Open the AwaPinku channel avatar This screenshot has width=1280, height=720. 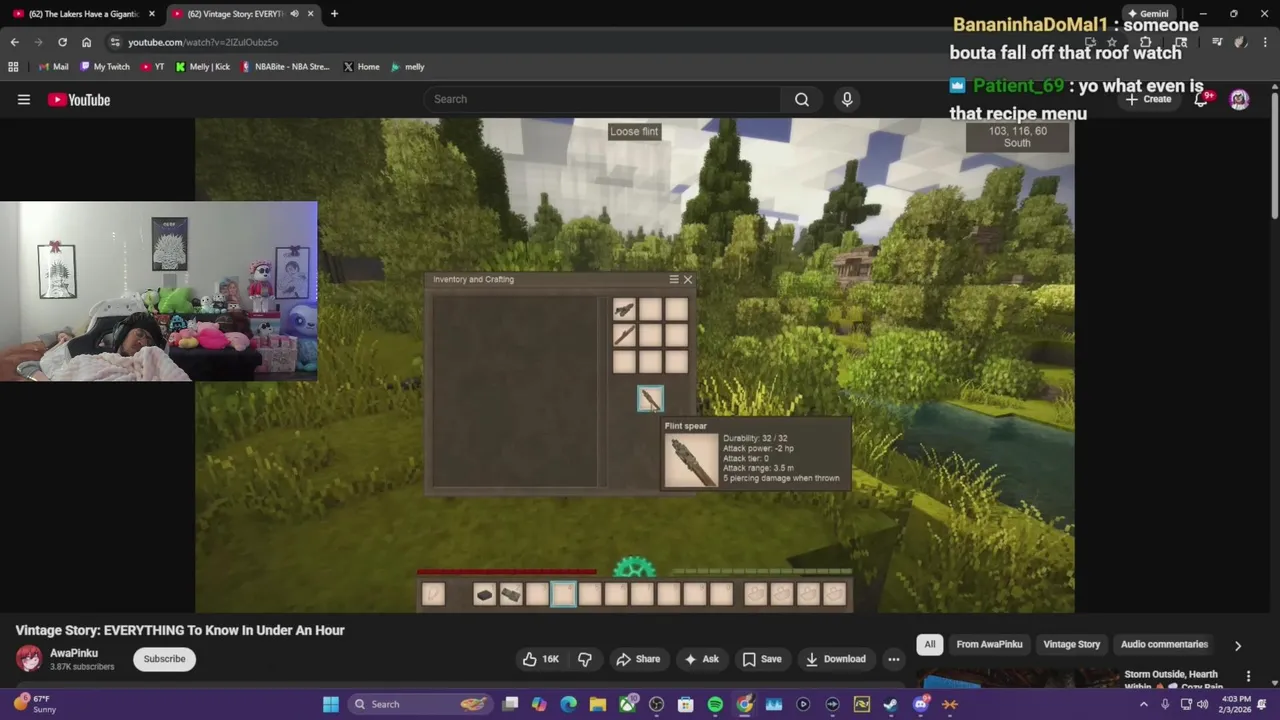tap(29, 658)
